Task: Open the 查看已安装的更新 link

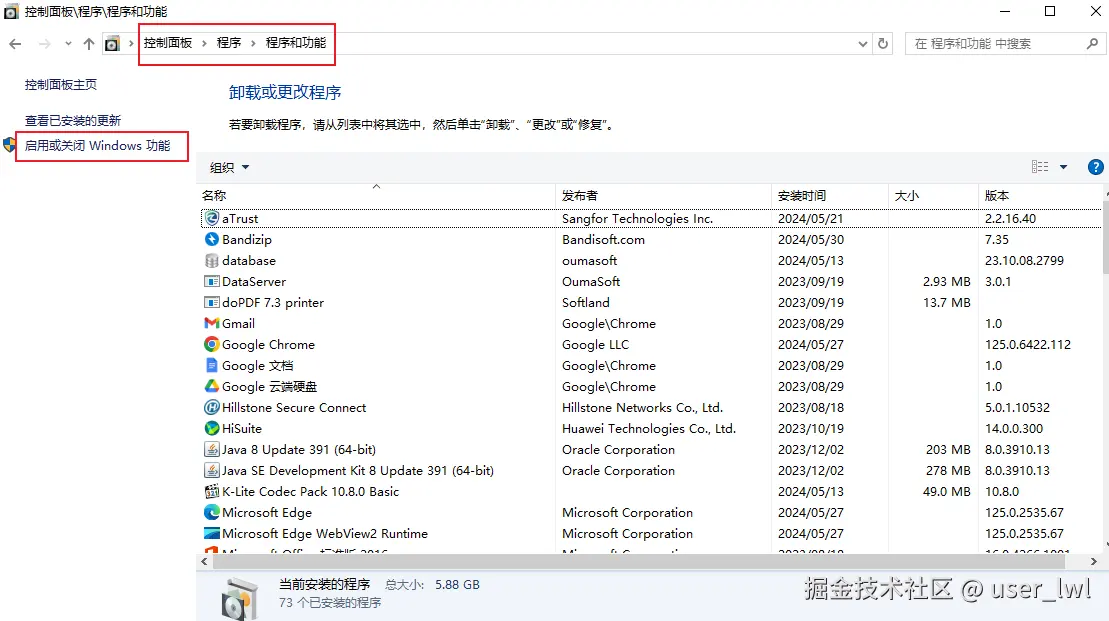Action: (73, 121)
